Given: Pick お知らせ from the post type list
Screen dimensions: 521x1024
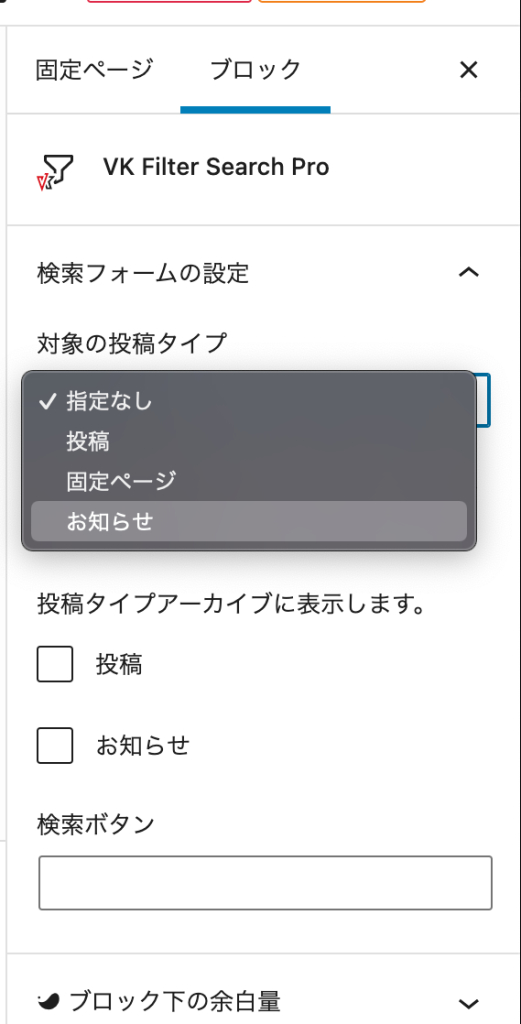Looking at the screenshot, I should [x=249, y=521].
